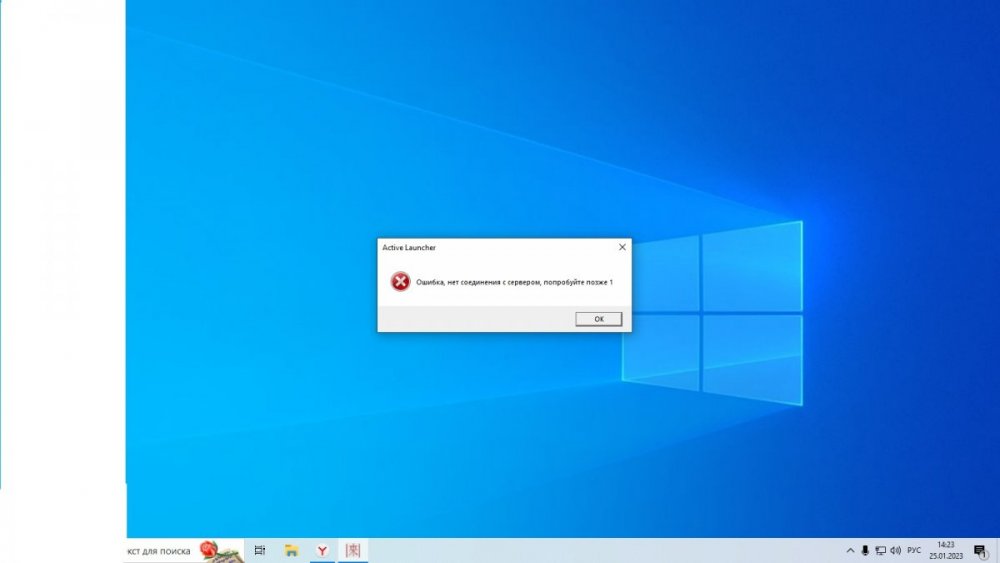Image resolution: width=1000 pixels, height=563 pixels.
Task: Switch to the red launcher app on the taskbar
Action: (x=353, y=550)
